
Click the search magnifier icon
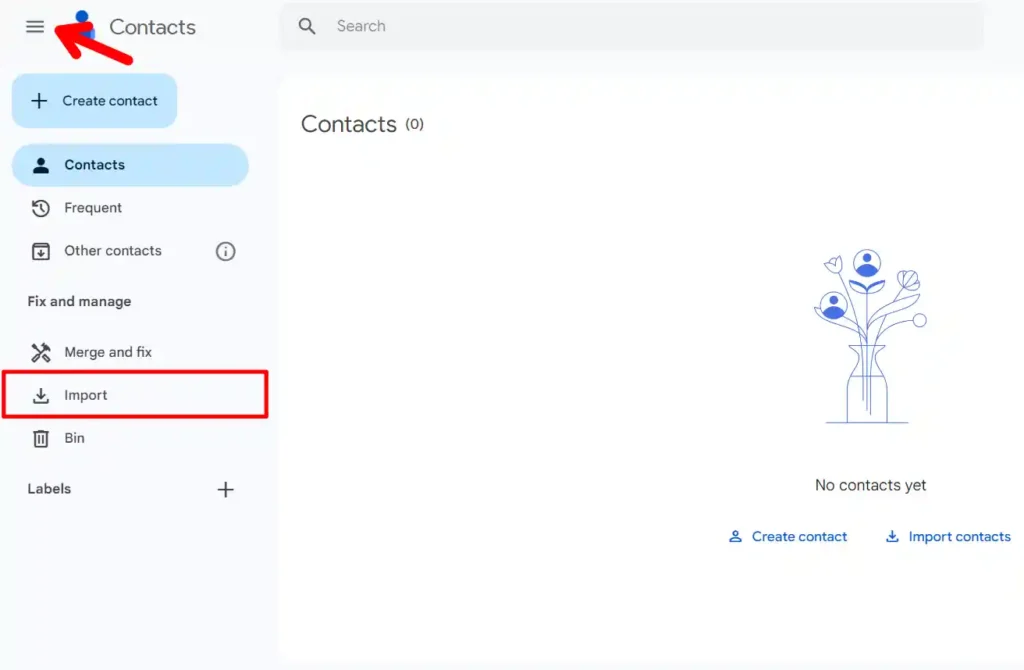pos(306,25)
